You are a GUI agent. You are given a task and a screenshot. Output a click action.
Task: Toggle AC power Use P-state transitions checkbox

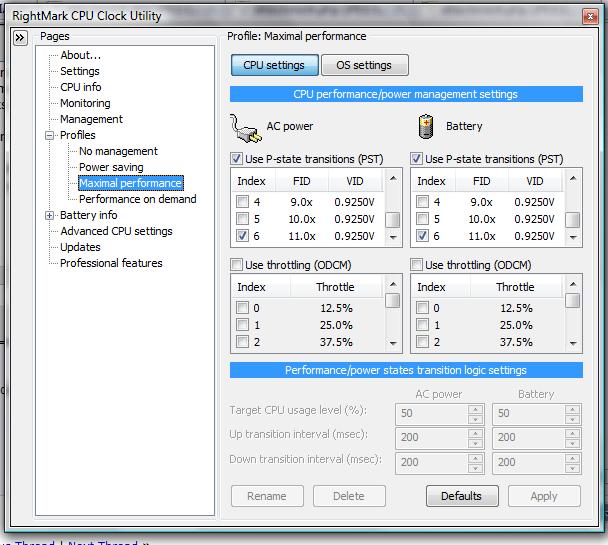tap(236, 159)
